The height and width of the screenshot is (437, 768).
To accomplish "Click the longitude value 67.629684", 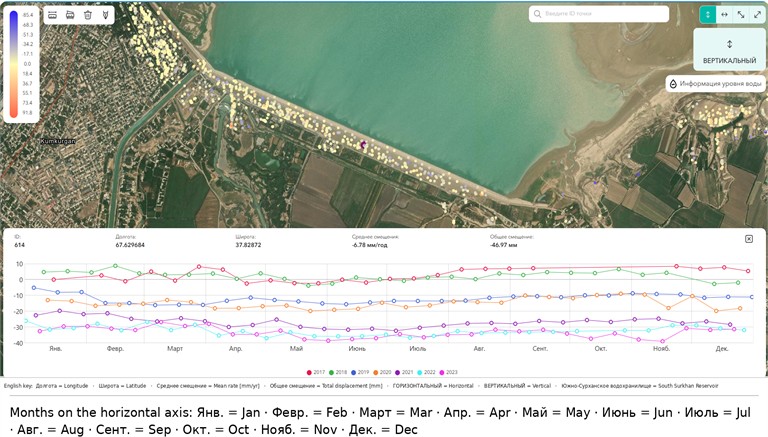I will tap(130, 245).
